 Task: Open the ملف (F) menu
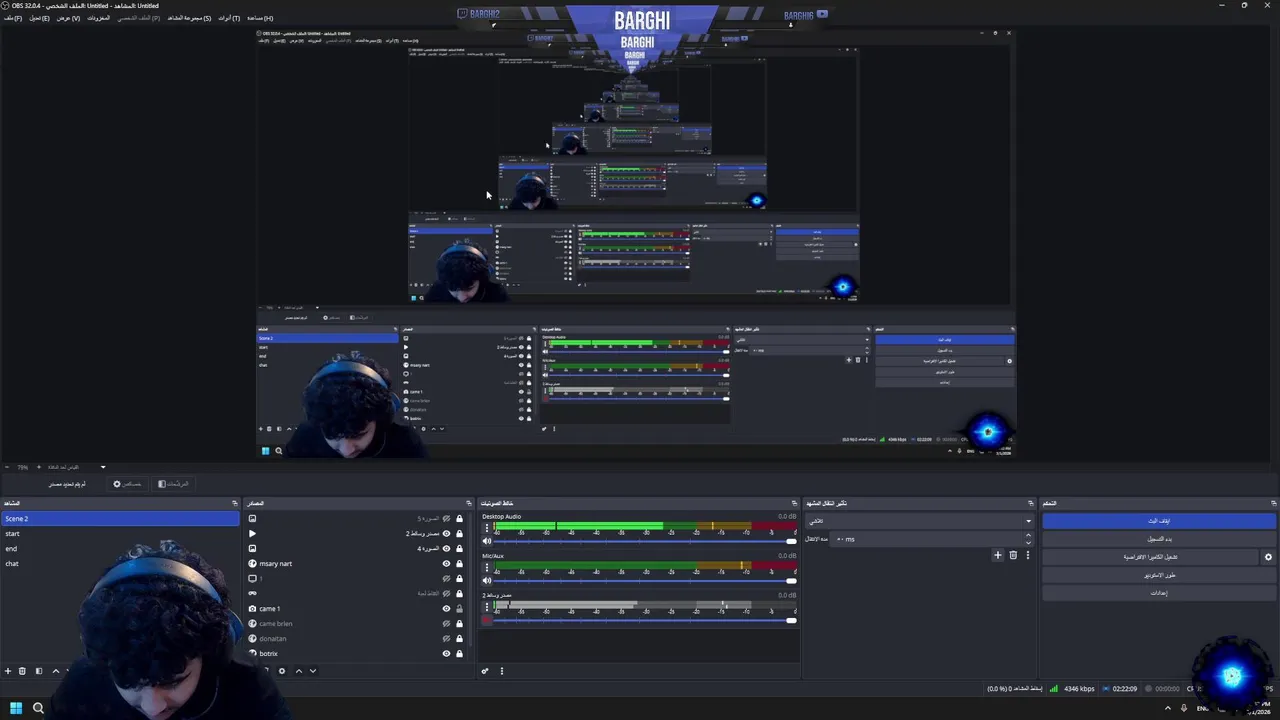pos(13,18)
